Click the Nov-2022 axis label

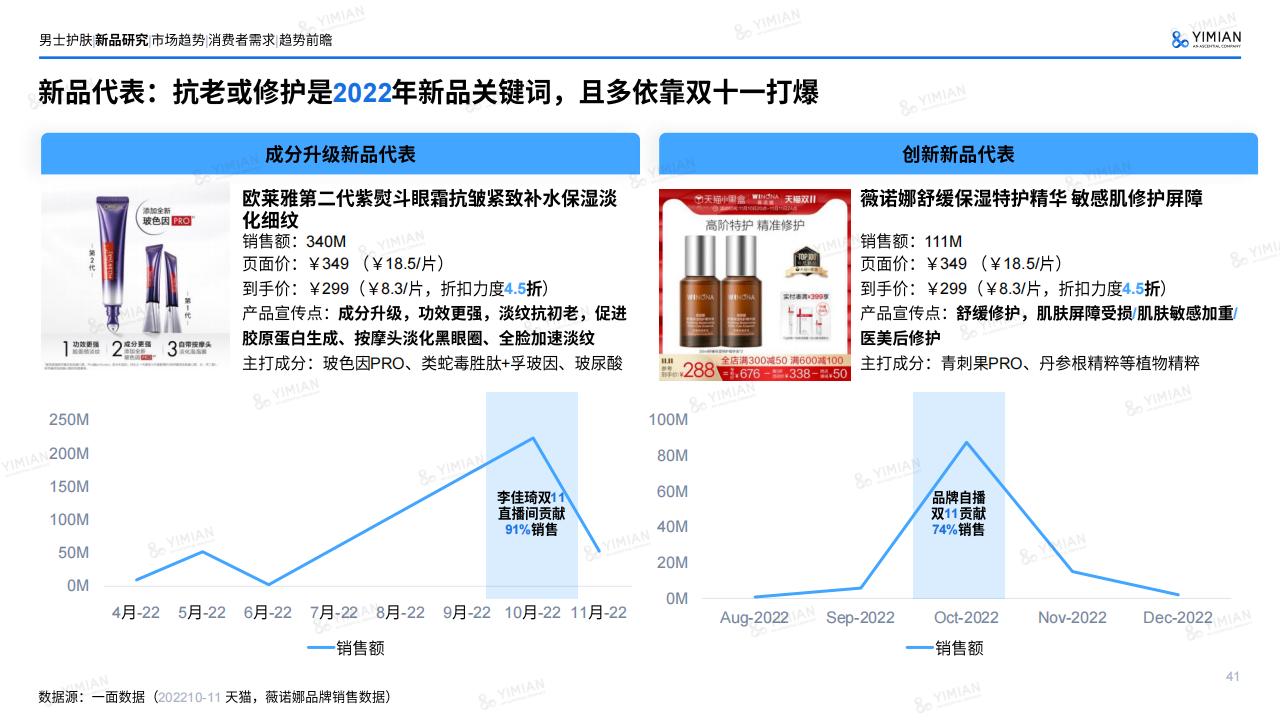click(1072, 617)
